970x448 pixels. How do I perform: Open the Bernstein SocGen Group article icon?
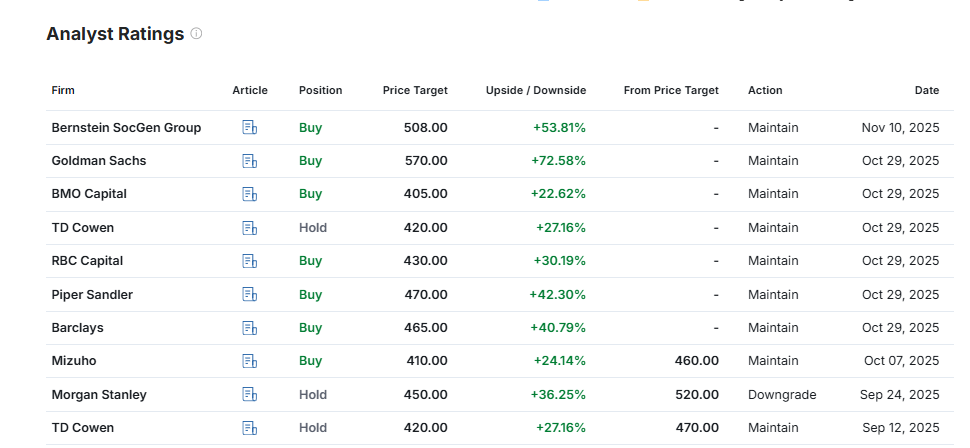click(250, 128)
